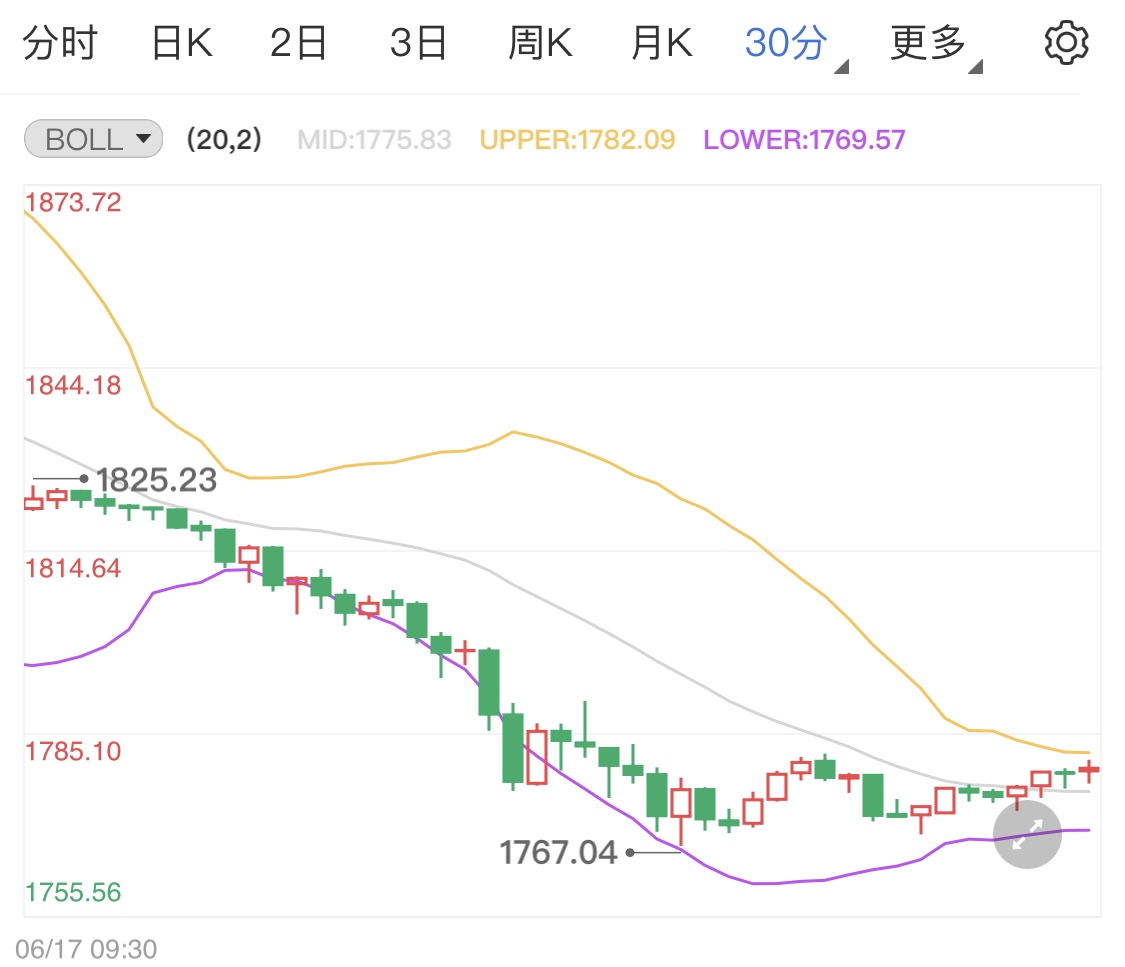This screenshot has width=1125, height=967.
Task: Click the 06/17 09:30 timestamp
Action: (x=86, y=949)
